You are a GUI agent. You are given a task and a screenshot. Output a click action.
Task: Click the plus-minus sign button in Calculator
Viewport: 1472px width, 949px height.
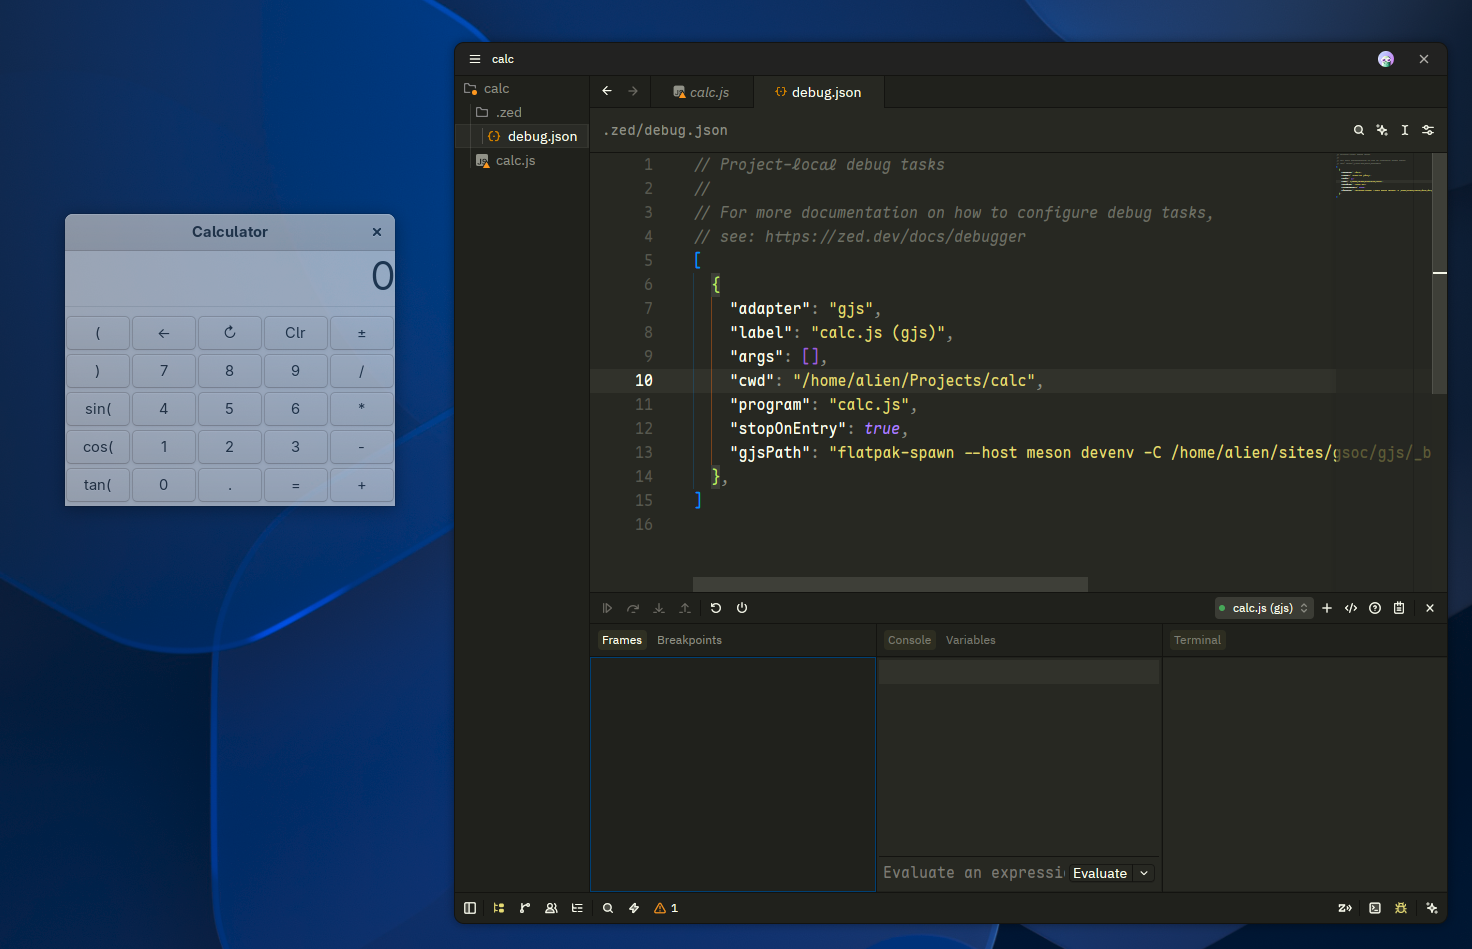tap(362, 333)
